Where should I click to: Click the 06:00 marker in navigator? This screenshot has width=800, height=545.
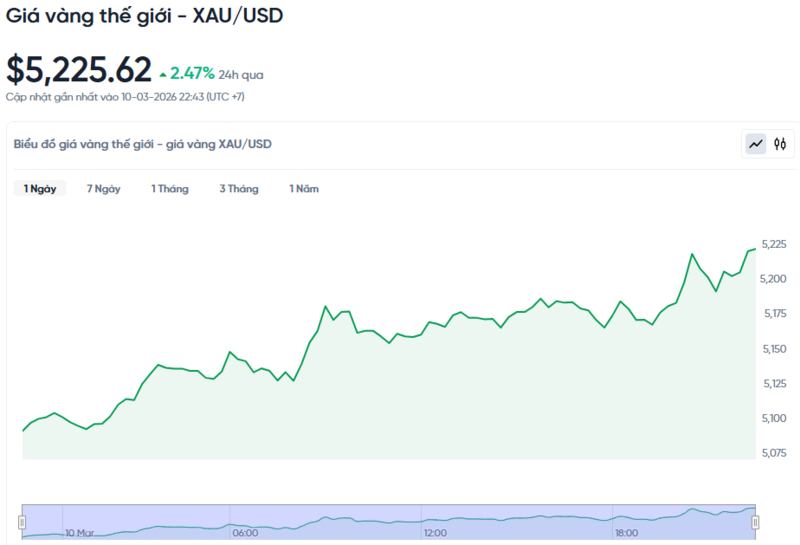245,533
